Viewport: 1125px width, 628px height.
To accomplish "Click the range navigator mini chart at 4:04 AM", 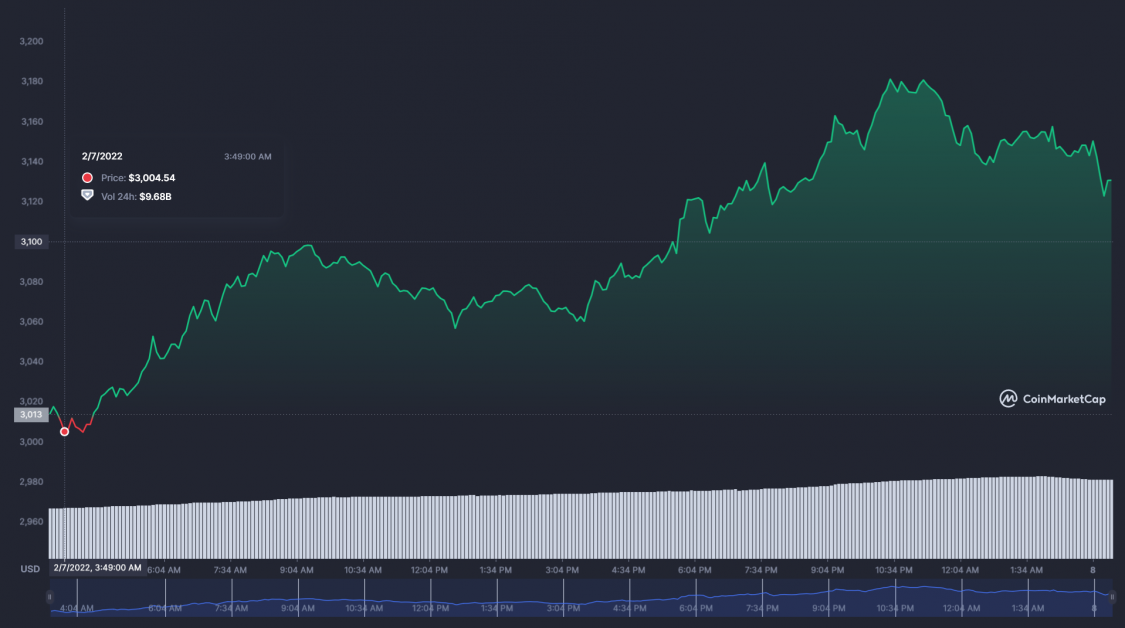I will pyautogui.click(x=77, y=608).
